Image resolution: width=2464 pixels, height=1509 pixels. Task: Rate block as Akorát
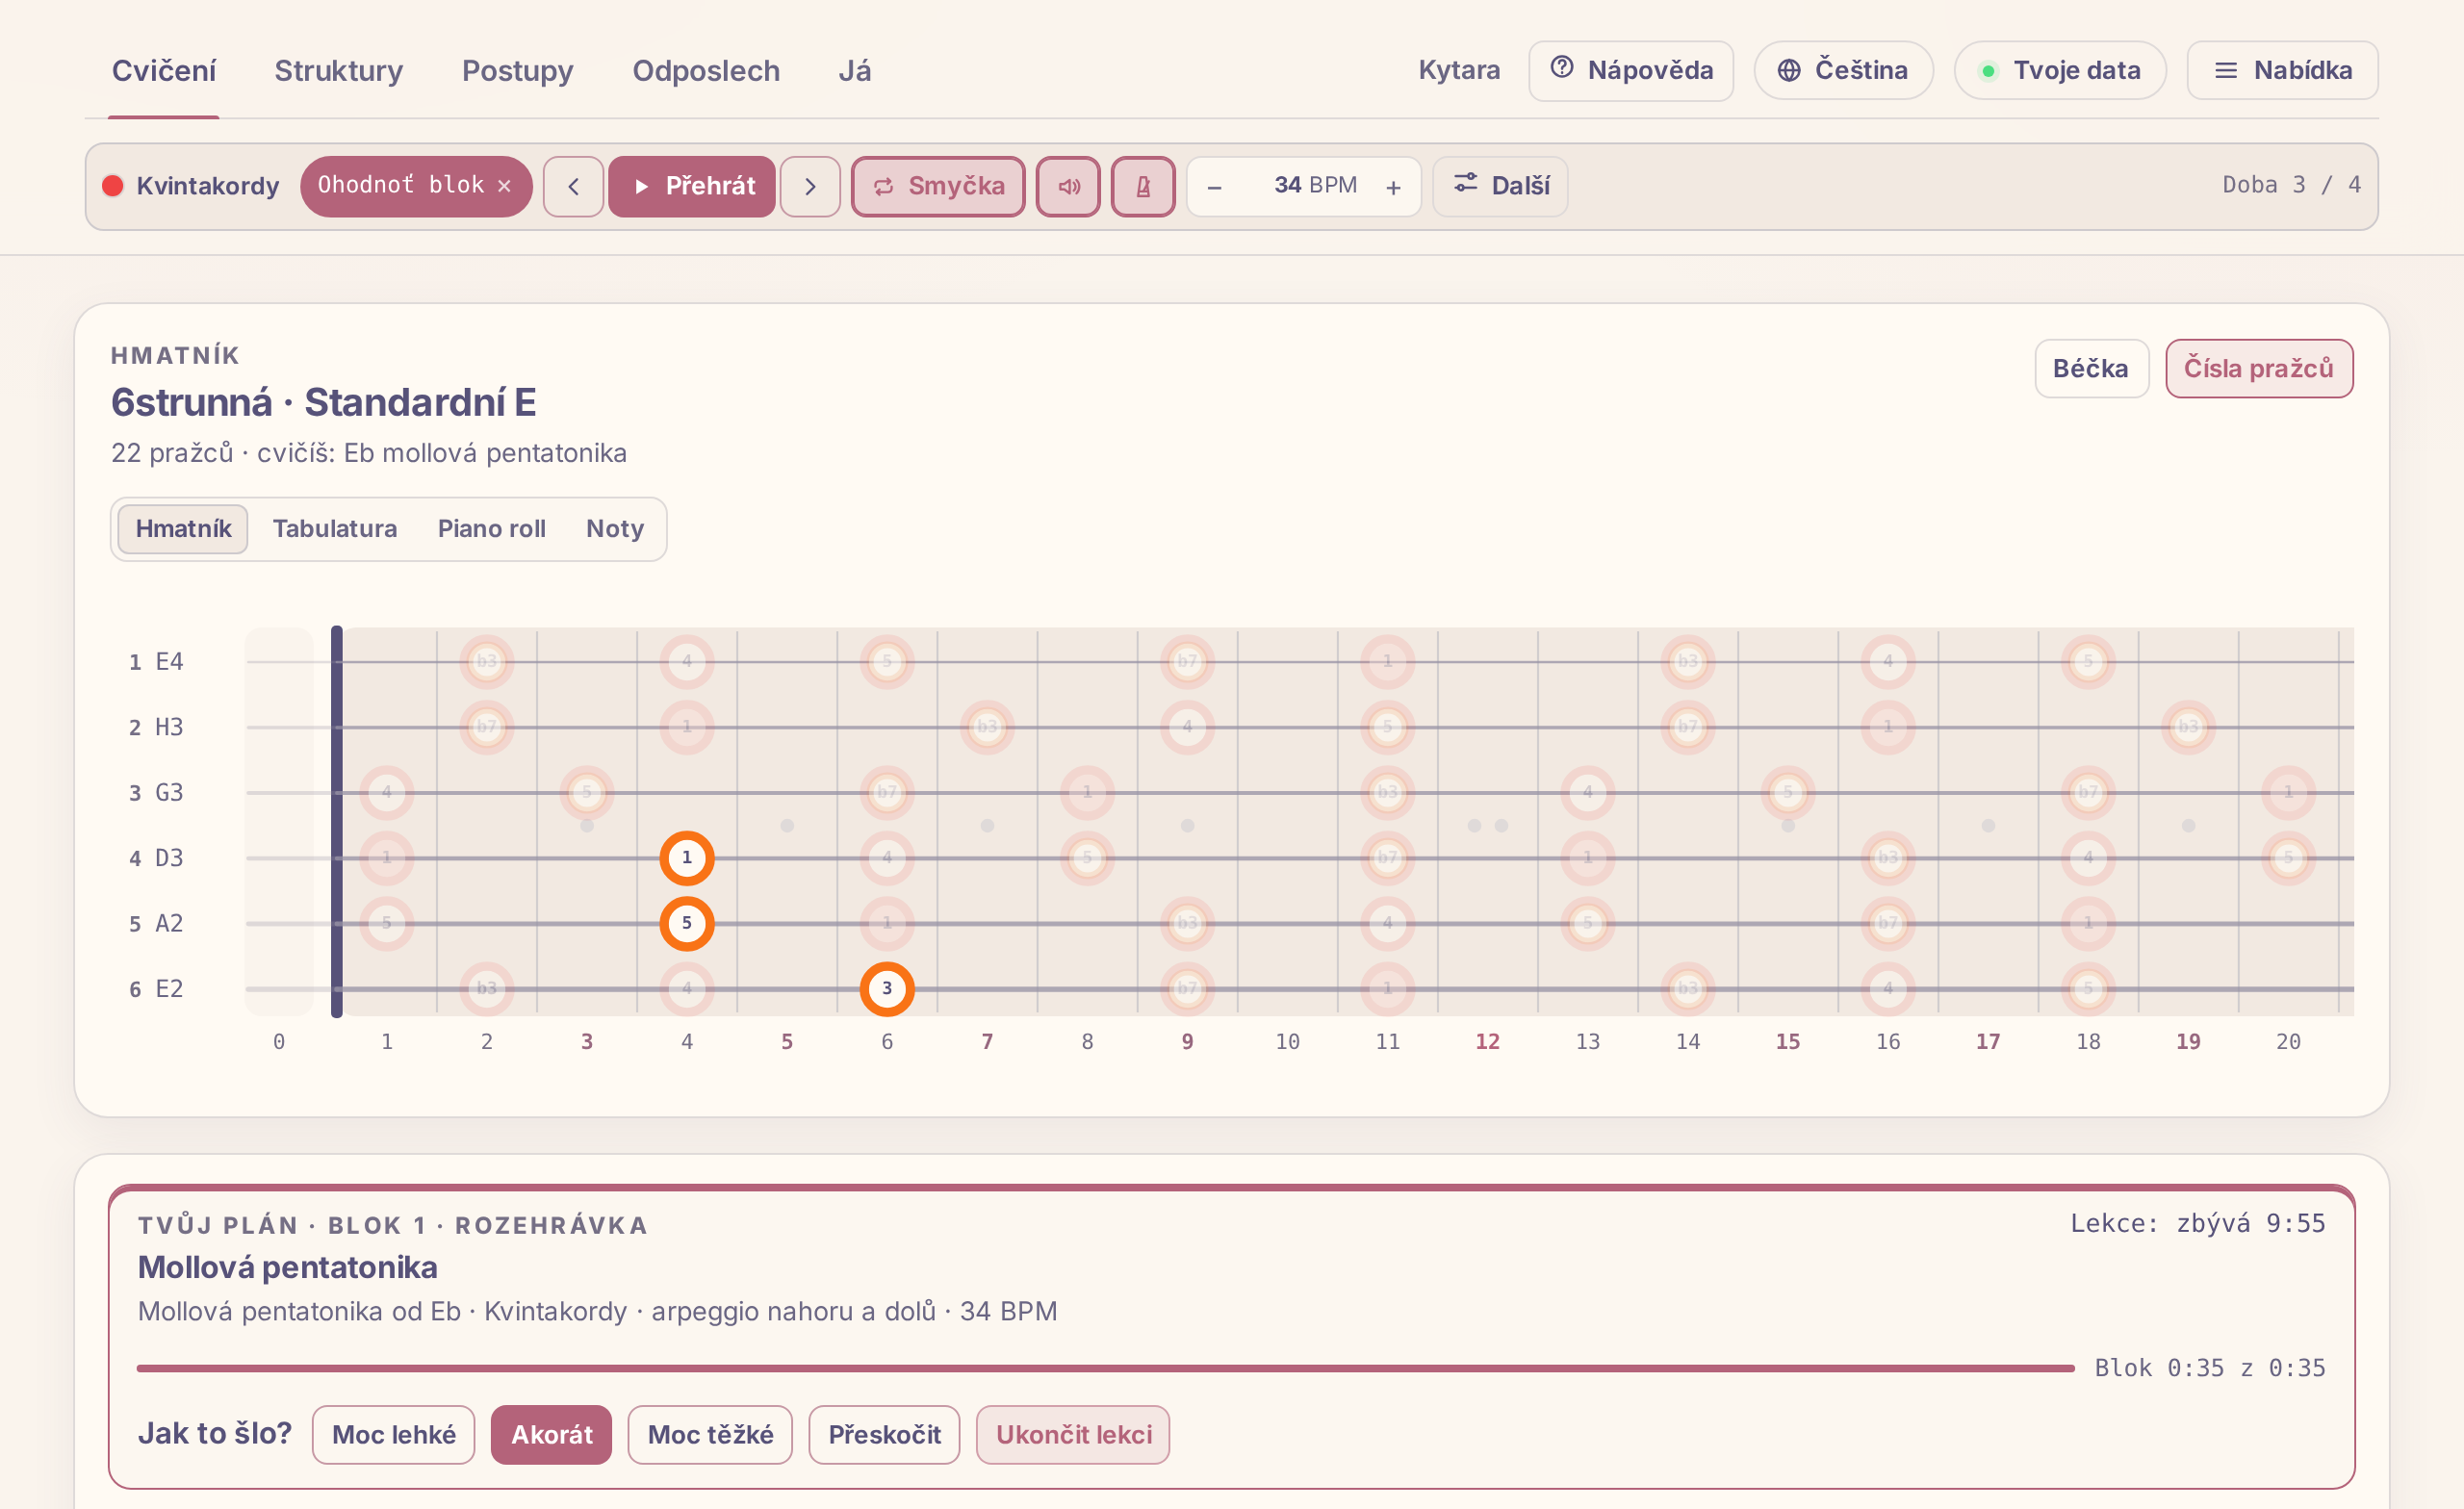(552, 1435)
